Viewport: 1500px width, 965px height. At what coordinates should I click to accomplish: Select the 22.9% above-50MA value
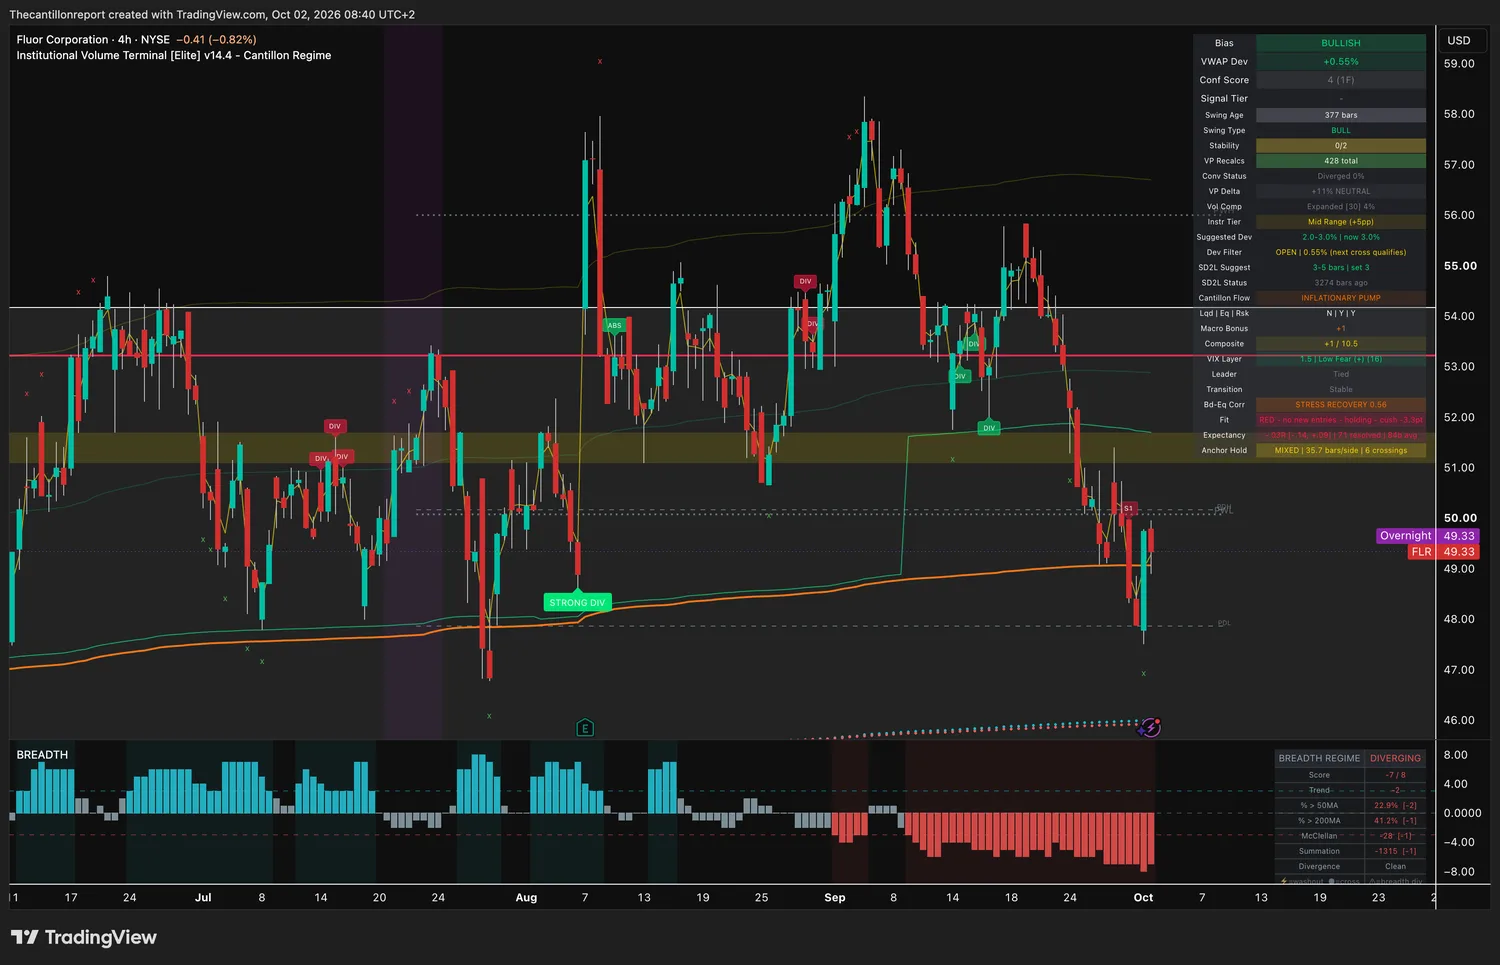point(1395,805)
